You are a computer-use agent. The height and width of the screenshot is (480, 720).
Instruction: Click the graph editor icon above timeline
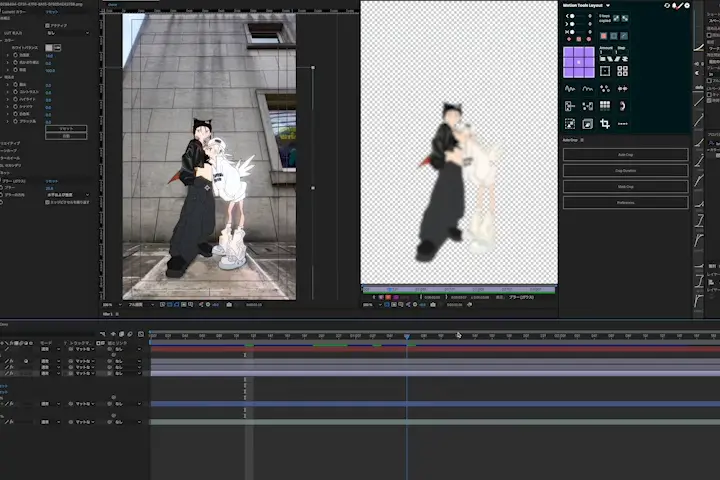tap(141, 334)
